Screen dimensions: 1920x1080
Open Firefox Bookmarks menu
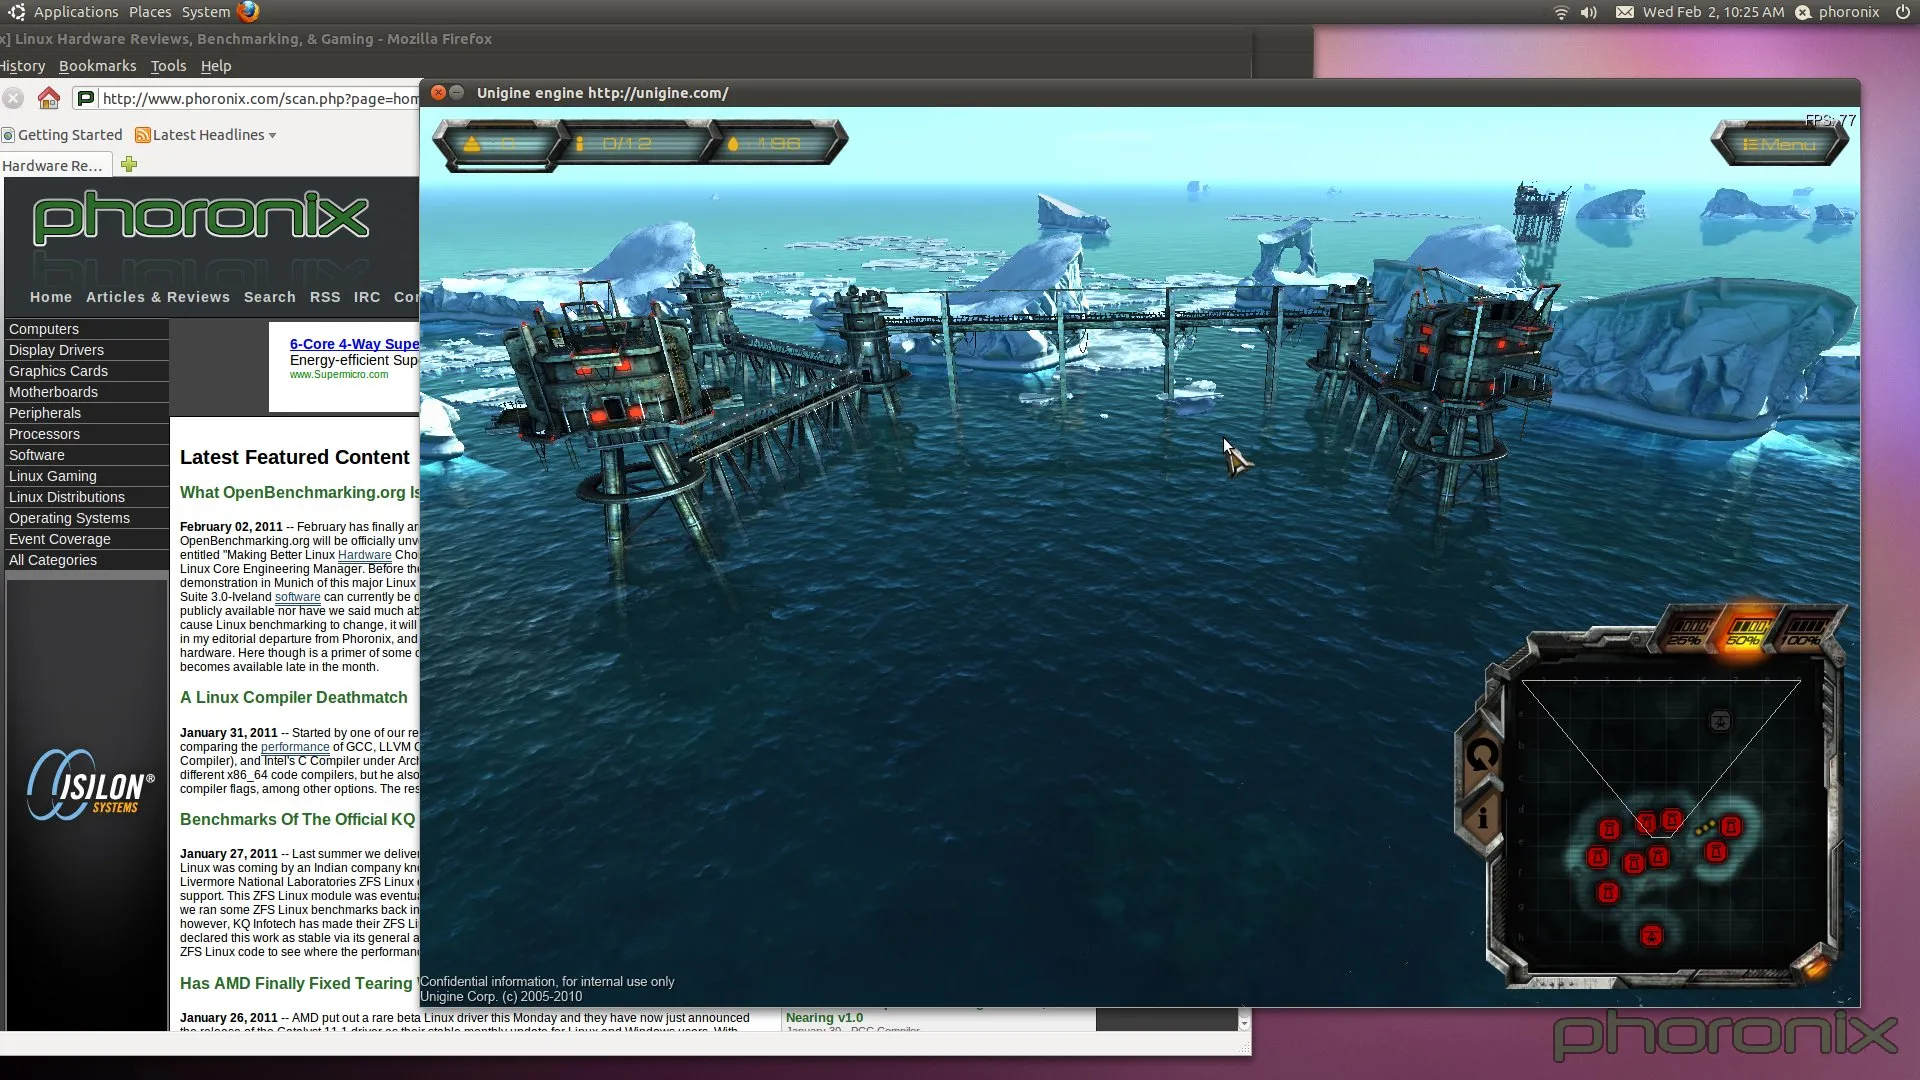point(97,66)
